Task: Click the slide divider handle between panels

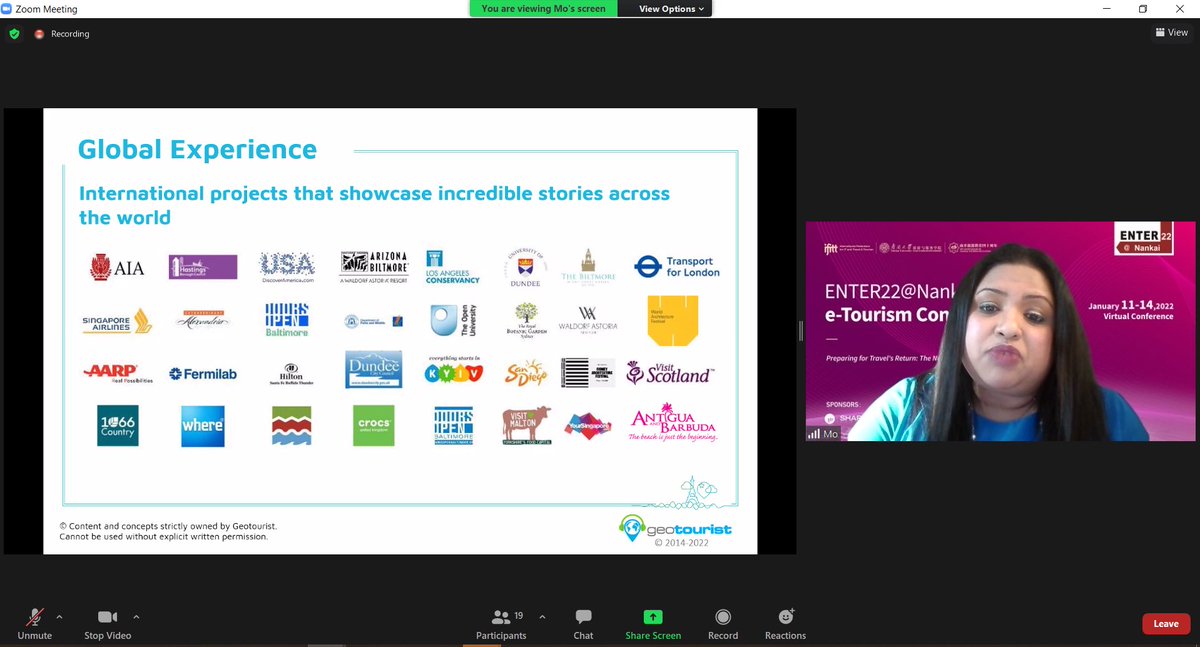Action: point(801,331)
